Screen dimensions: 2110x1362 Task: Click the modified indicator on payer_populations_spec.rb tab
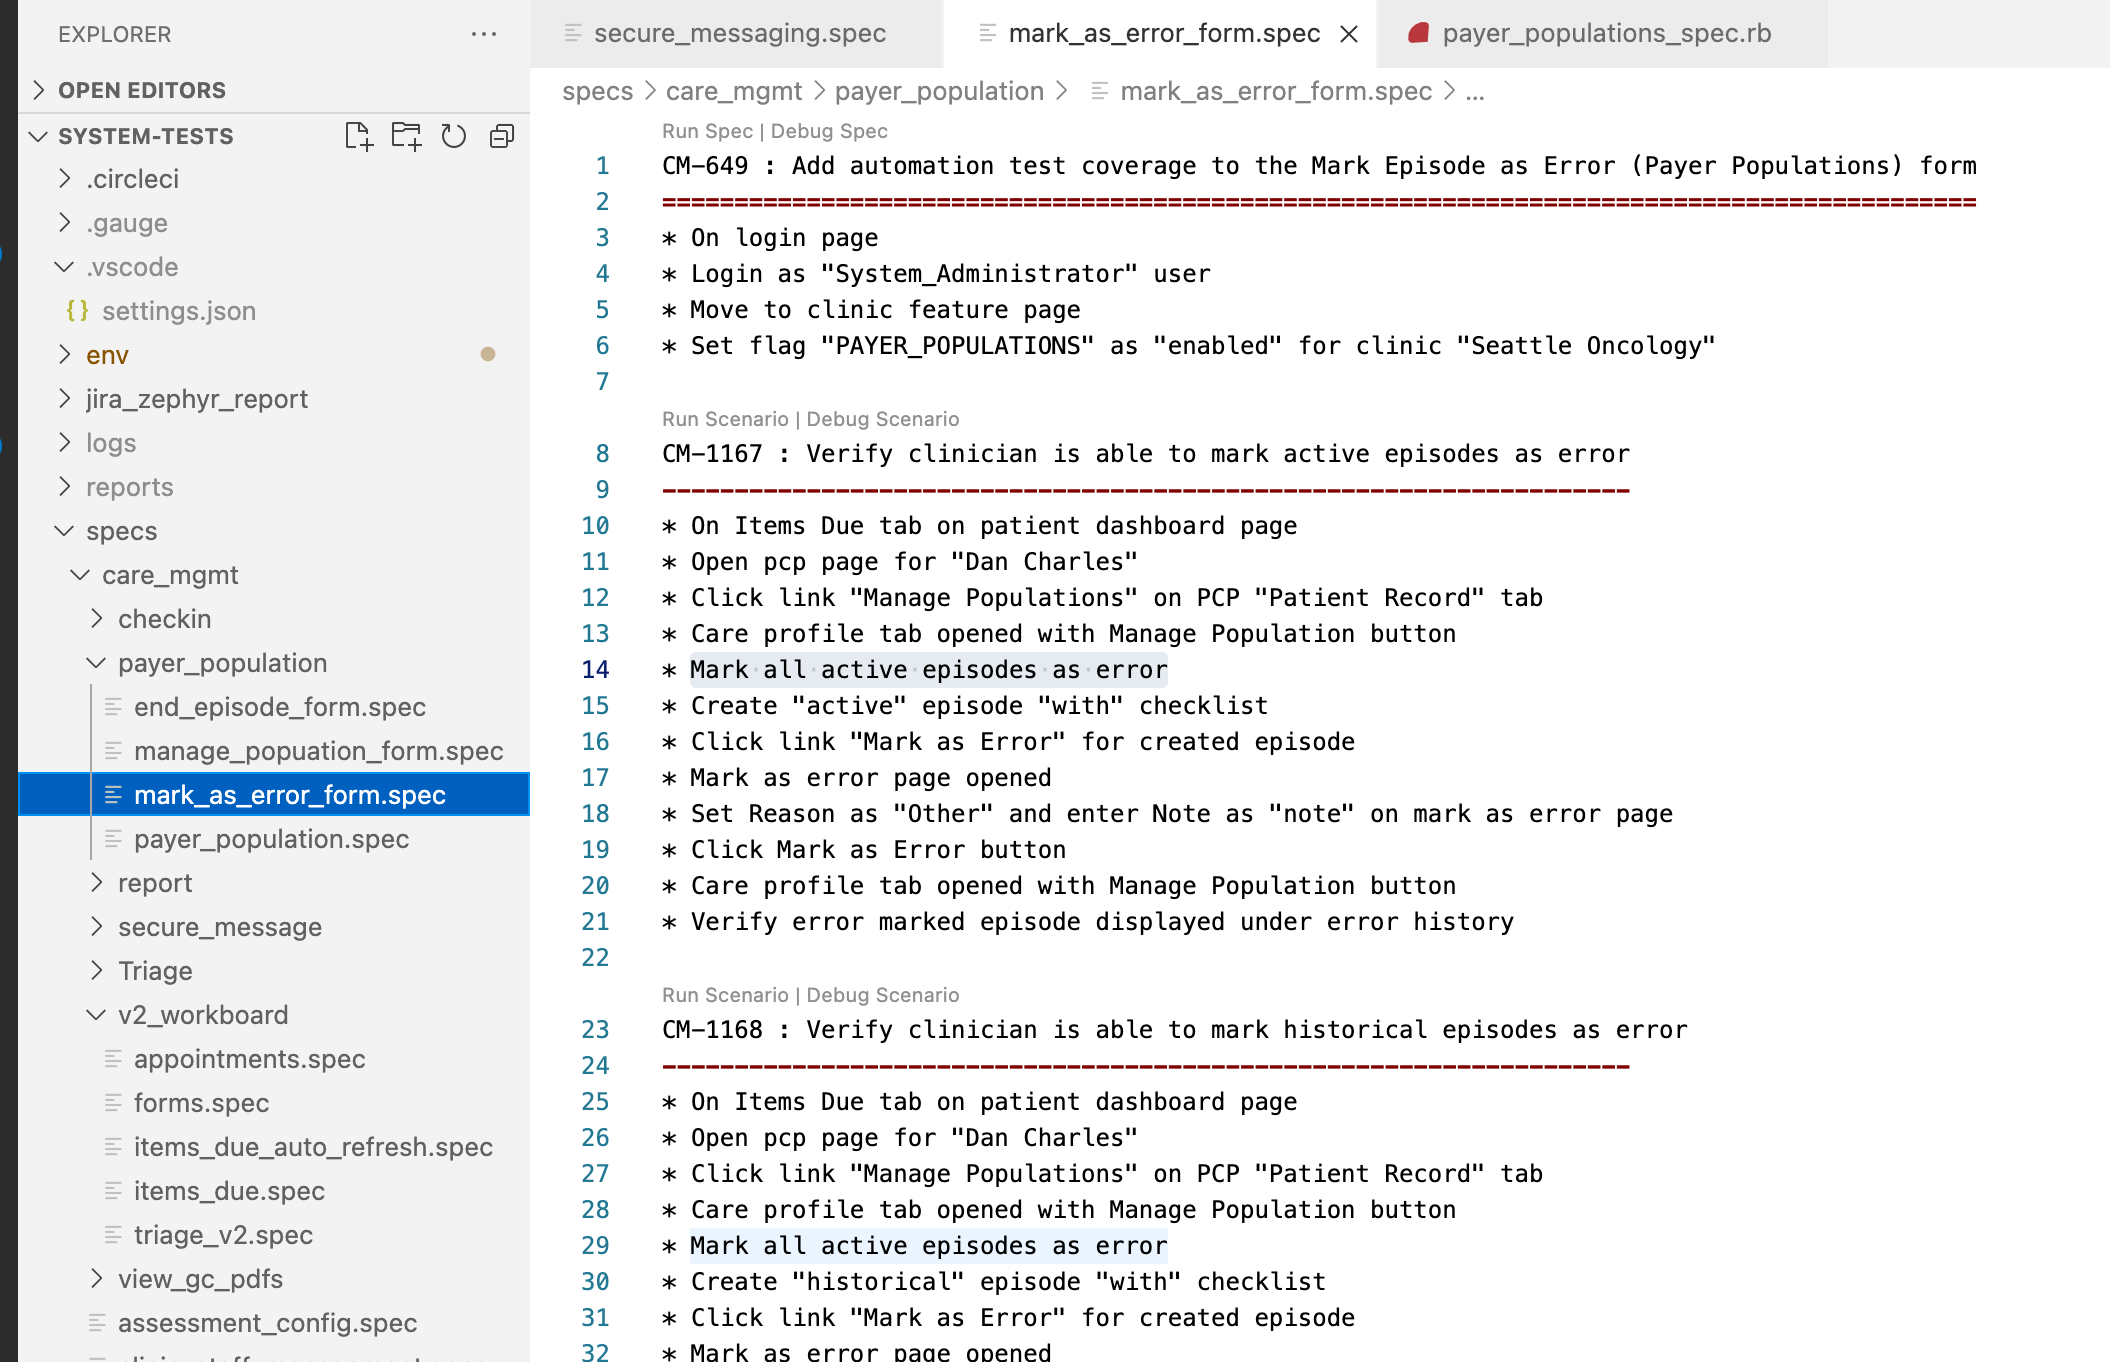coord(1417,31)
